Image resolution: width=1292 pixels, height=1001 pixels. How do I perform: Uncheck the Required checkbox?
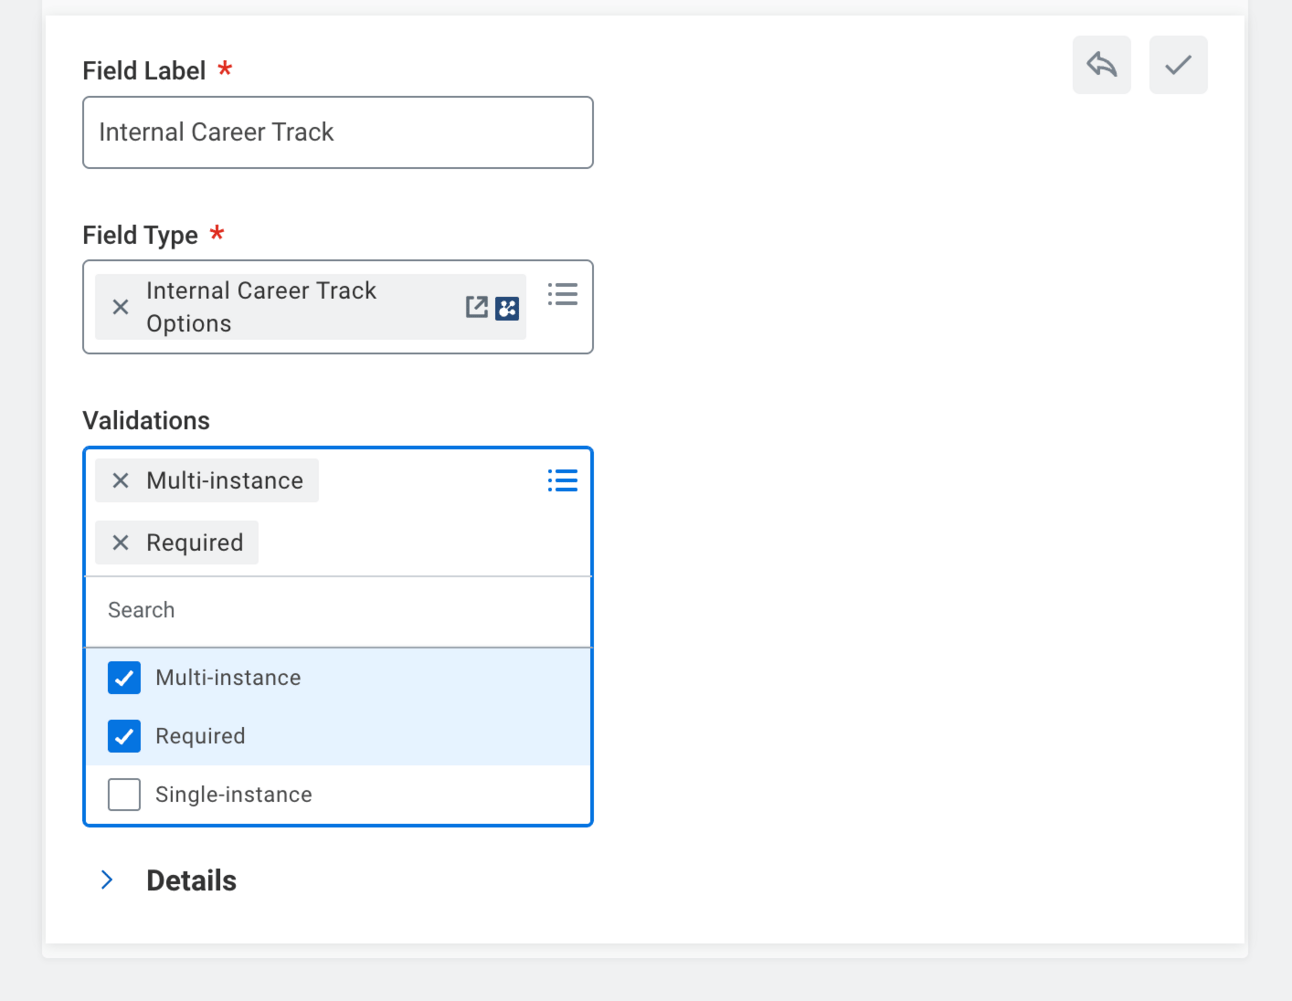pyautogui.click(x=124, y=736)
